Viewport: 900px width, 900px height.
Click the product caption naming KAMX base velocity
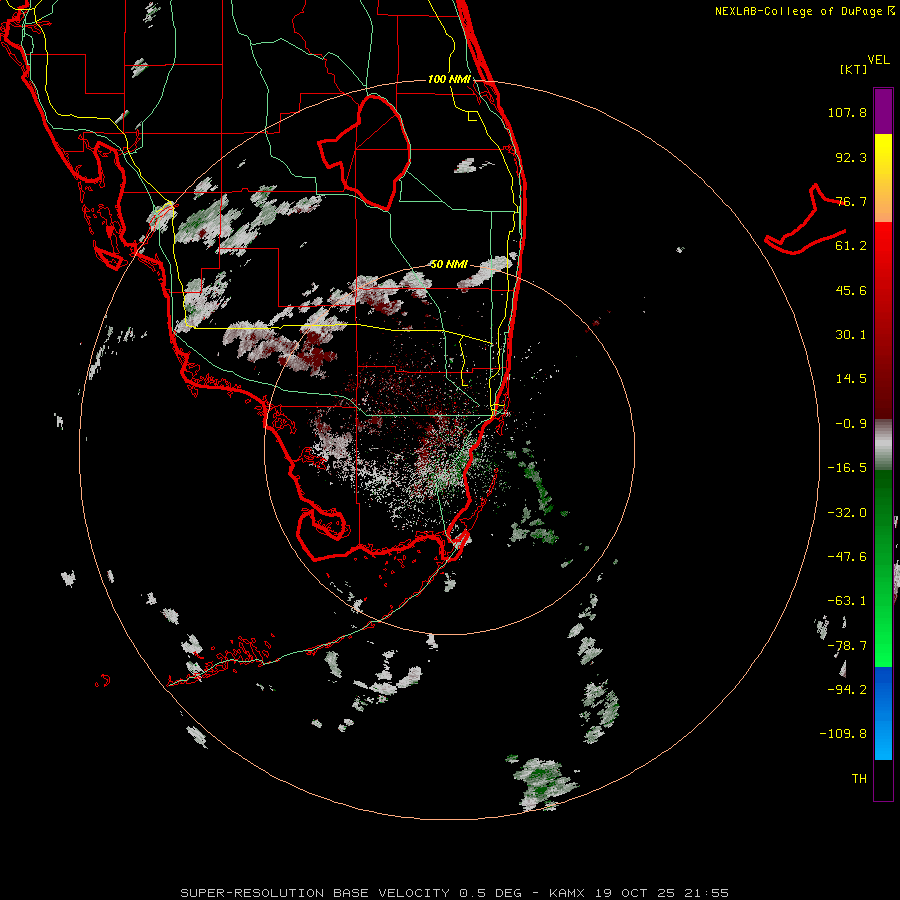tap(455, 893)
